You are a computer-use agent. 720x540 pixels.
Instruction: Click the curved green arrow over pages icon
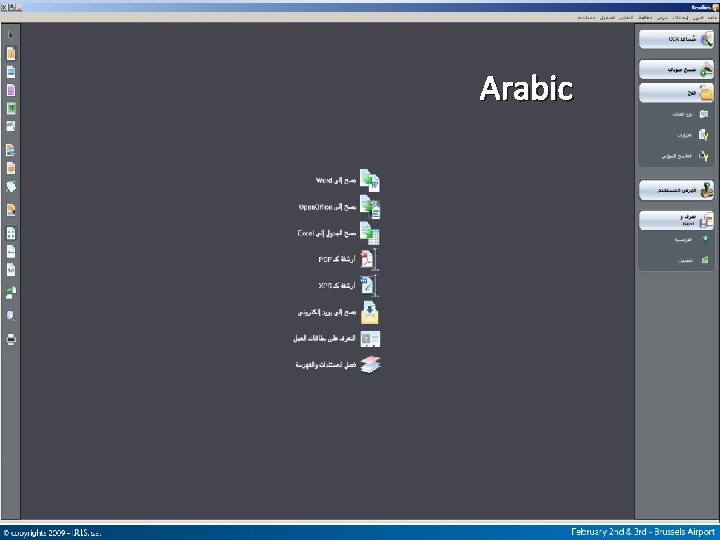coord(11,292)
